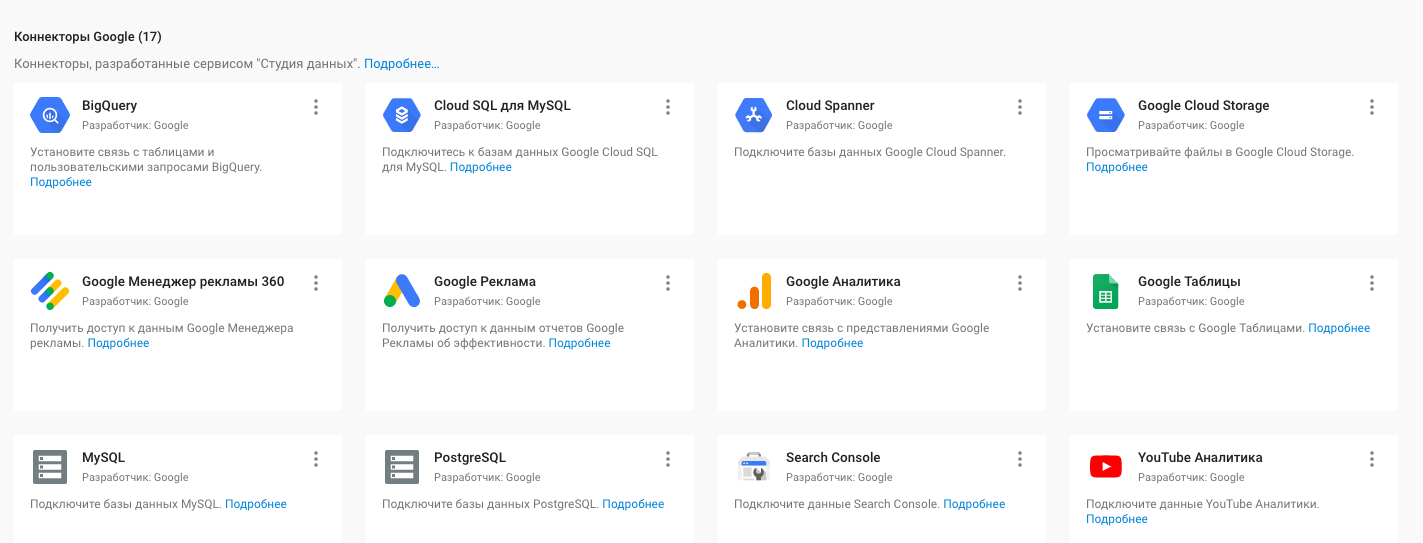Click the Google Cloud Storage icon
This screenshot has height=543, width=1423.
point(1106,115)
